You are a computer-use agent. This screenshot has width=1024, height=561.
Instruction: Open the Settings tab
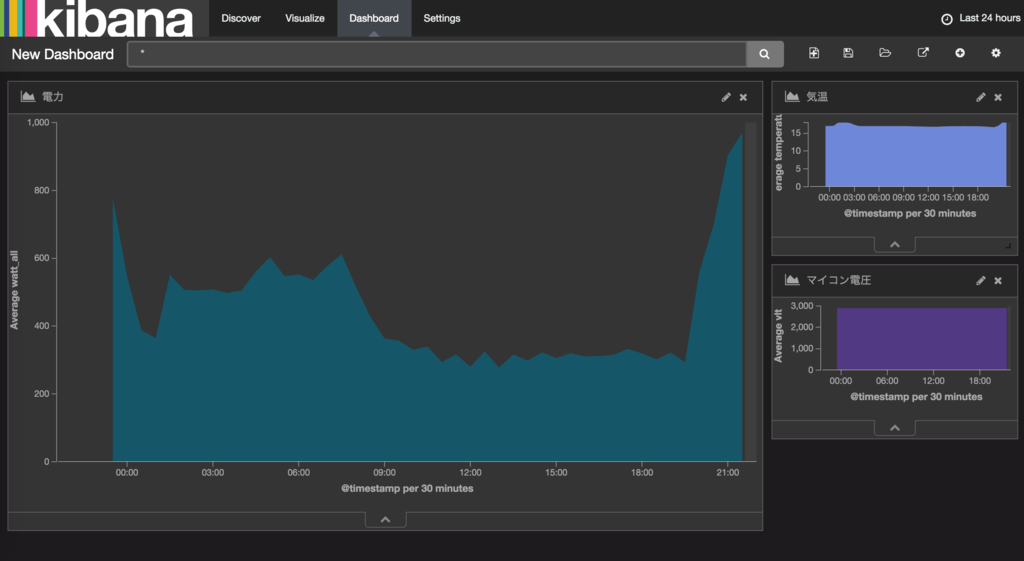click(441, 18)
